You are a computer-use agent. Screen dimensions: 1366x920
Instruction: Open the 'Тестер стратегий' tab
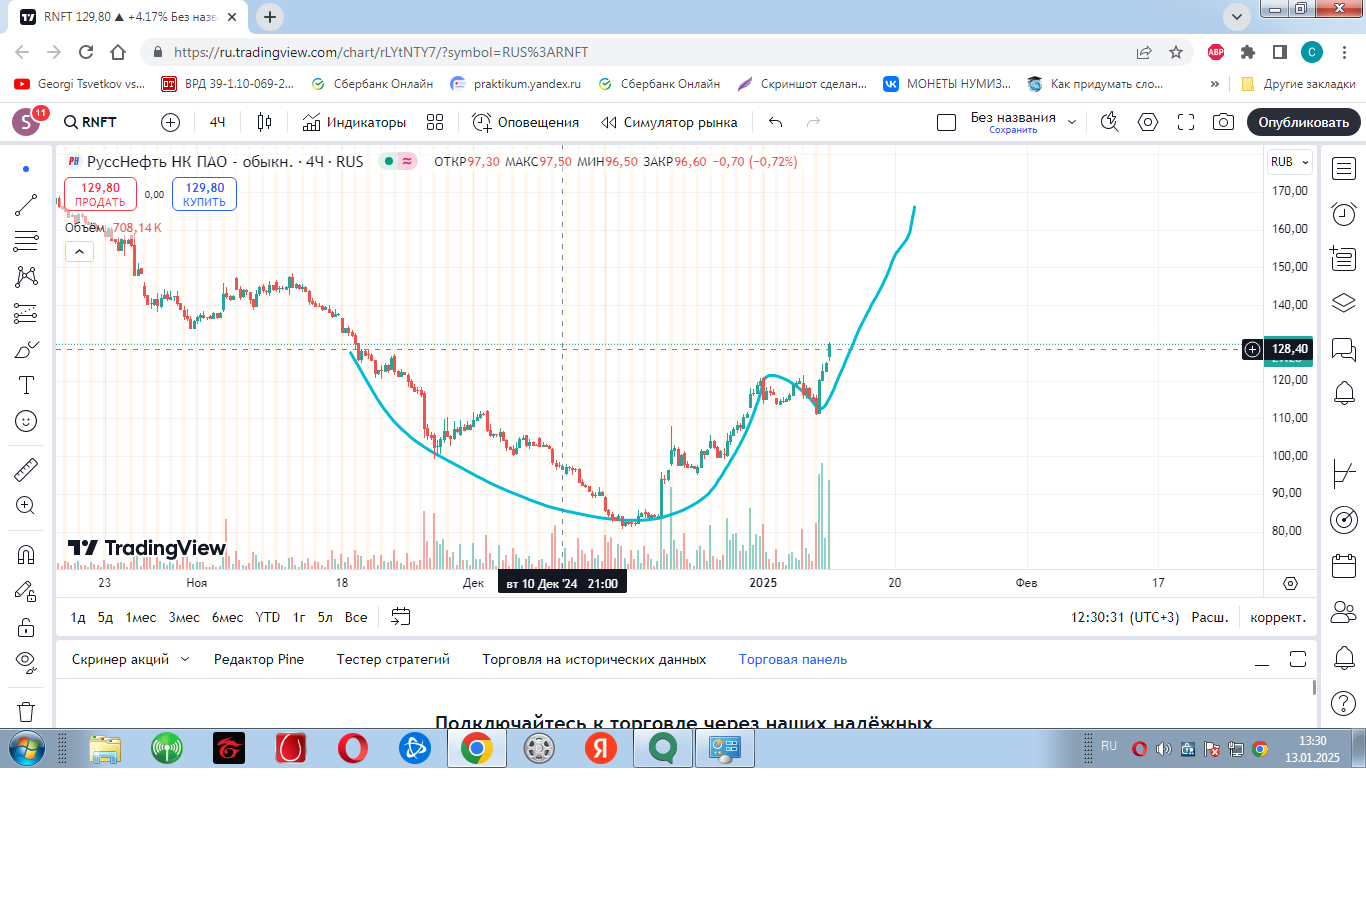click(x=393, y=659)
